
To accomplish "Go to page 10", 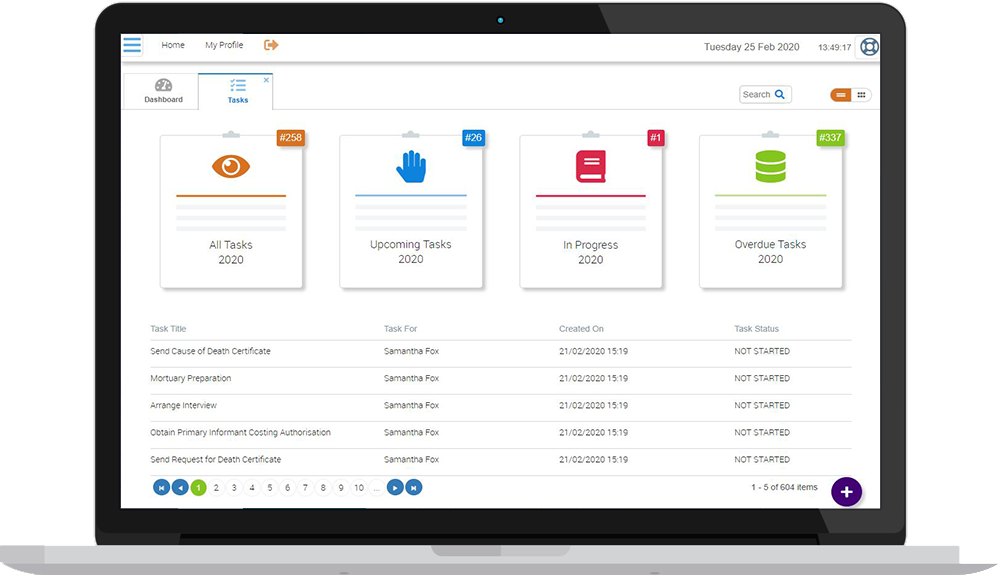I will pyautogui.click(x=359, y=488).
